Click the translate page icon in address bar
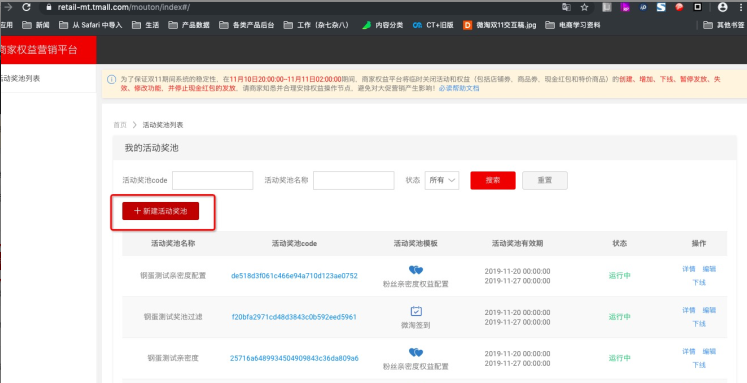Image resolution: width=747 pixels, height=383 pixels. pos(566,7)
